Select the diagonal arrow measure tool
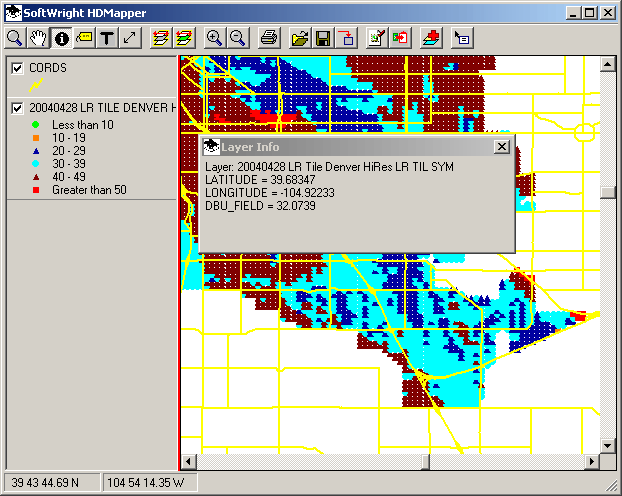 point(131,38)
